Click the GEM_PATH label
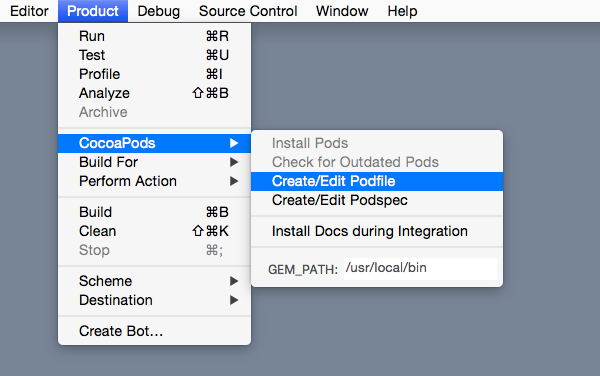The height and width of the screenshot is (376, 600). click(x=303, y=270)
